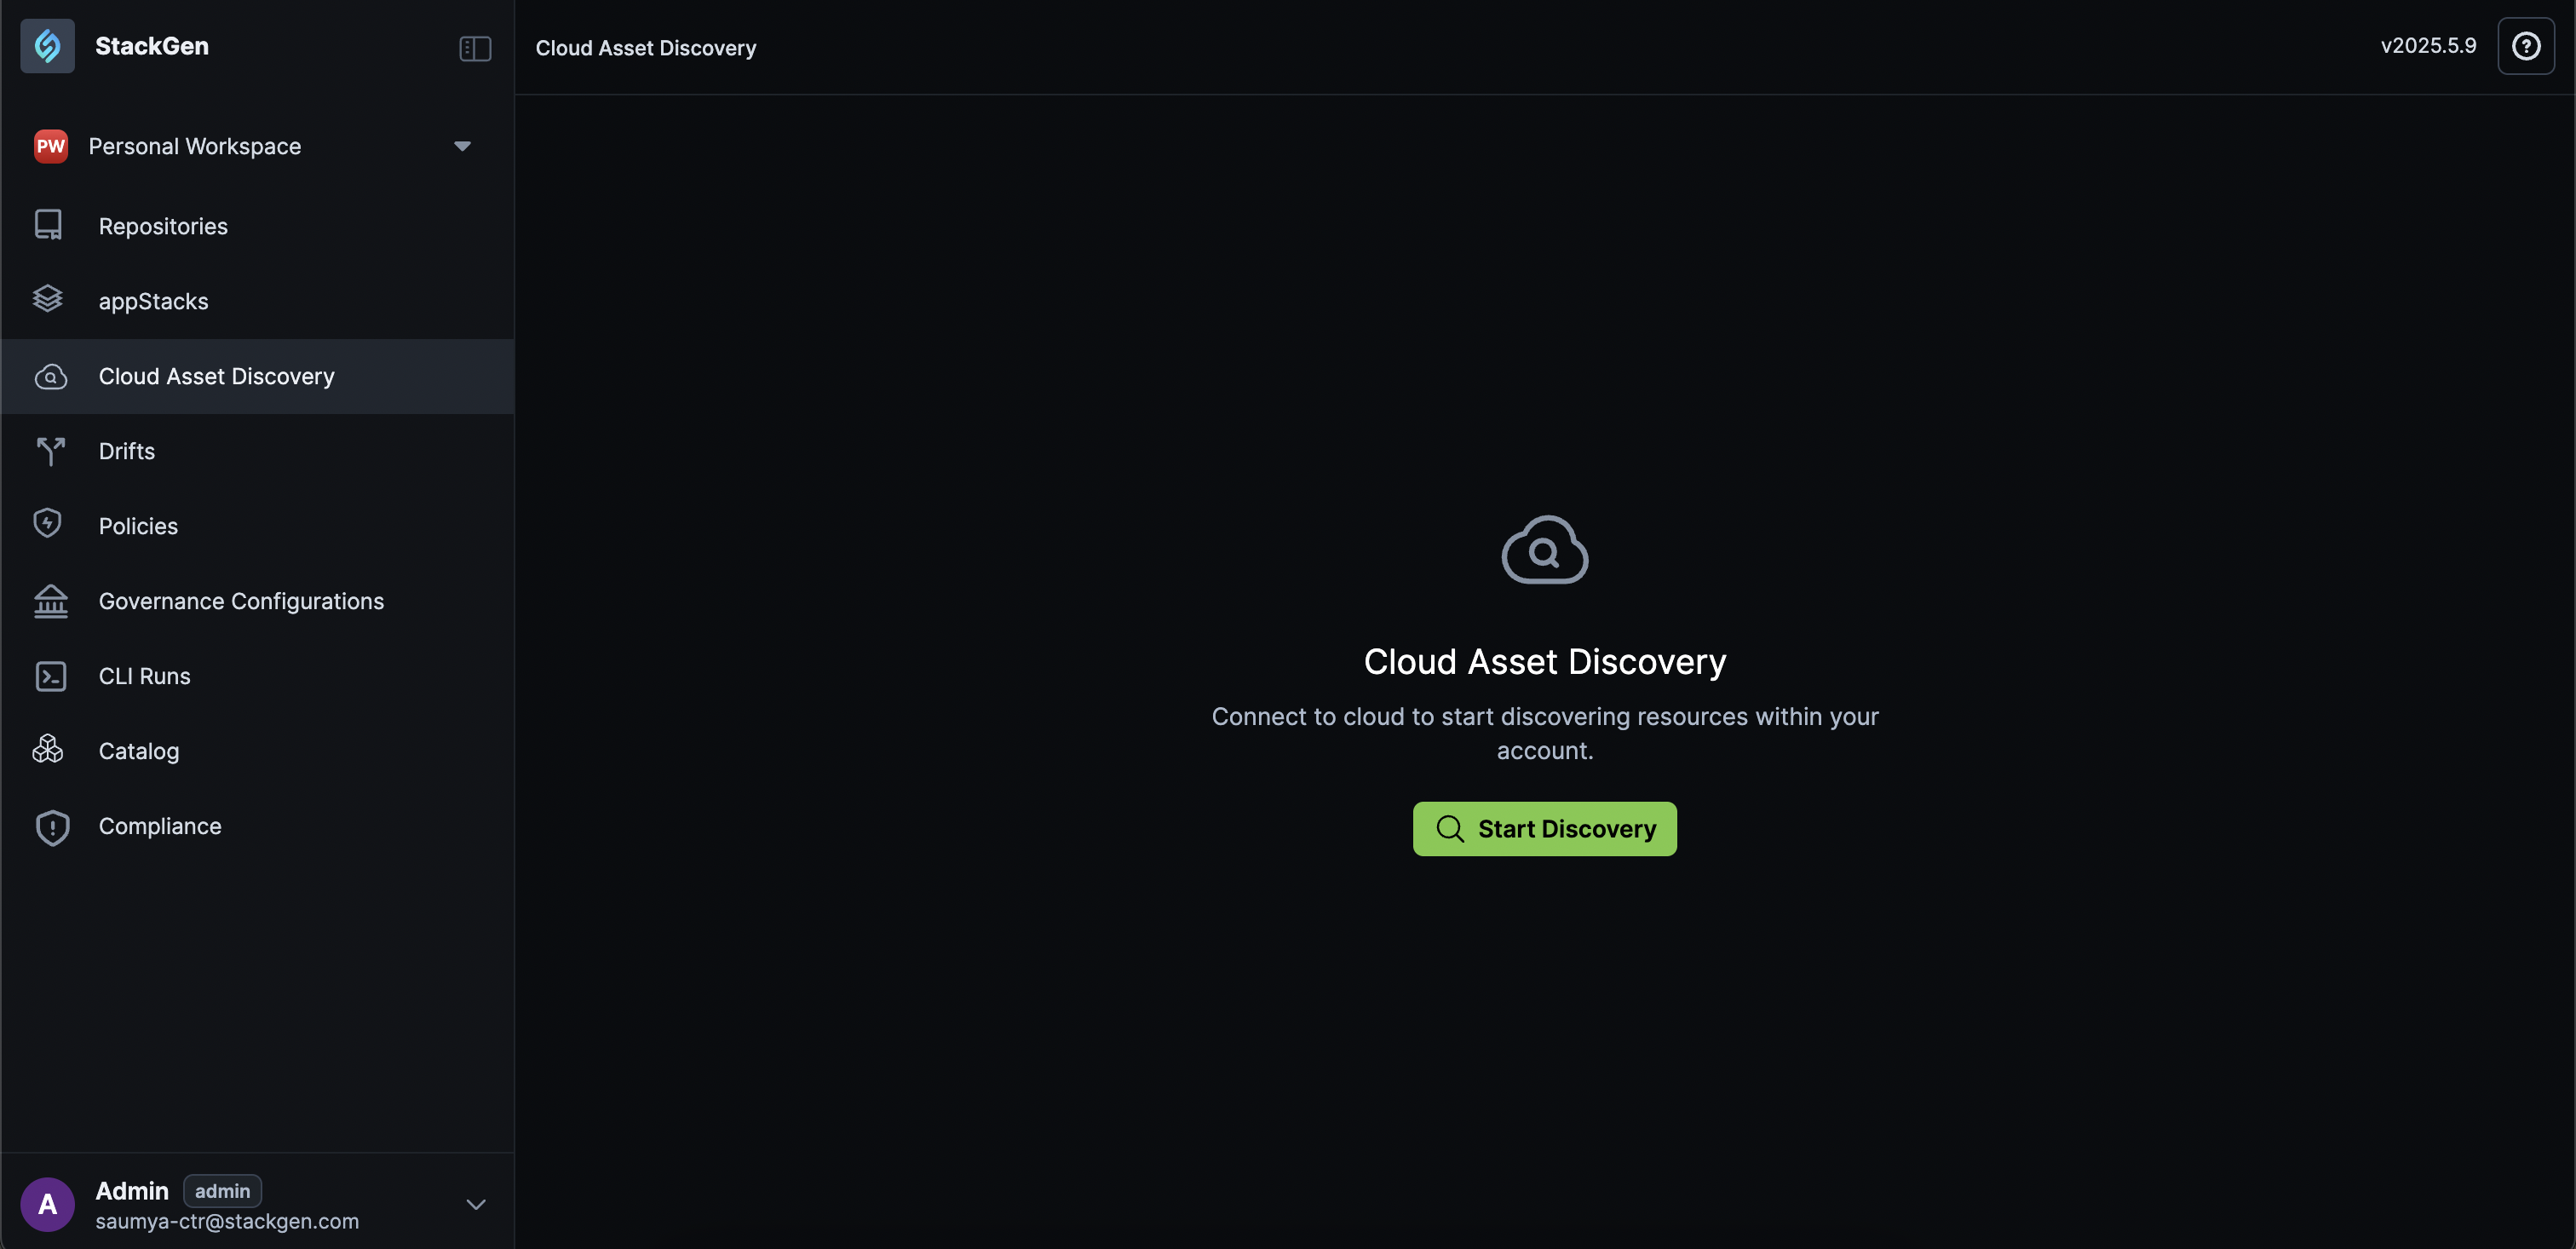Click the CLI Runs terminal icon

click(51, 676)
